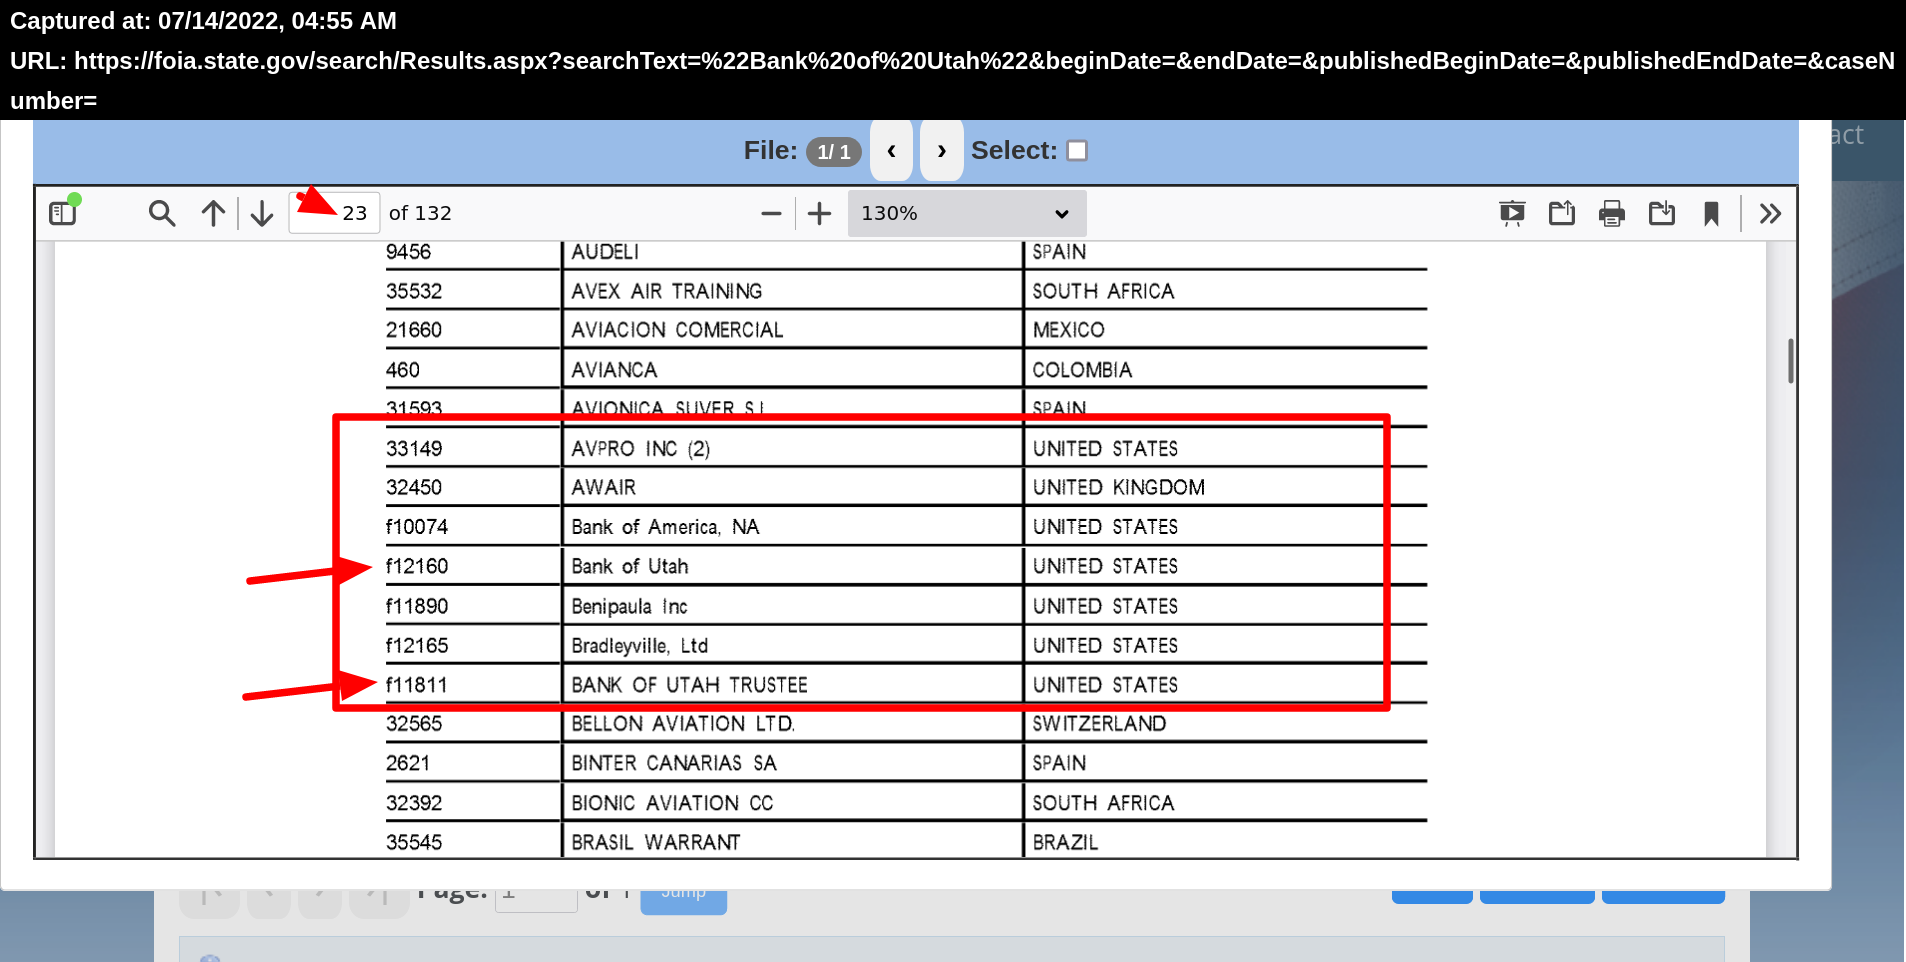
Task: Open the tools overflow menu
Action: point(1770,213)
